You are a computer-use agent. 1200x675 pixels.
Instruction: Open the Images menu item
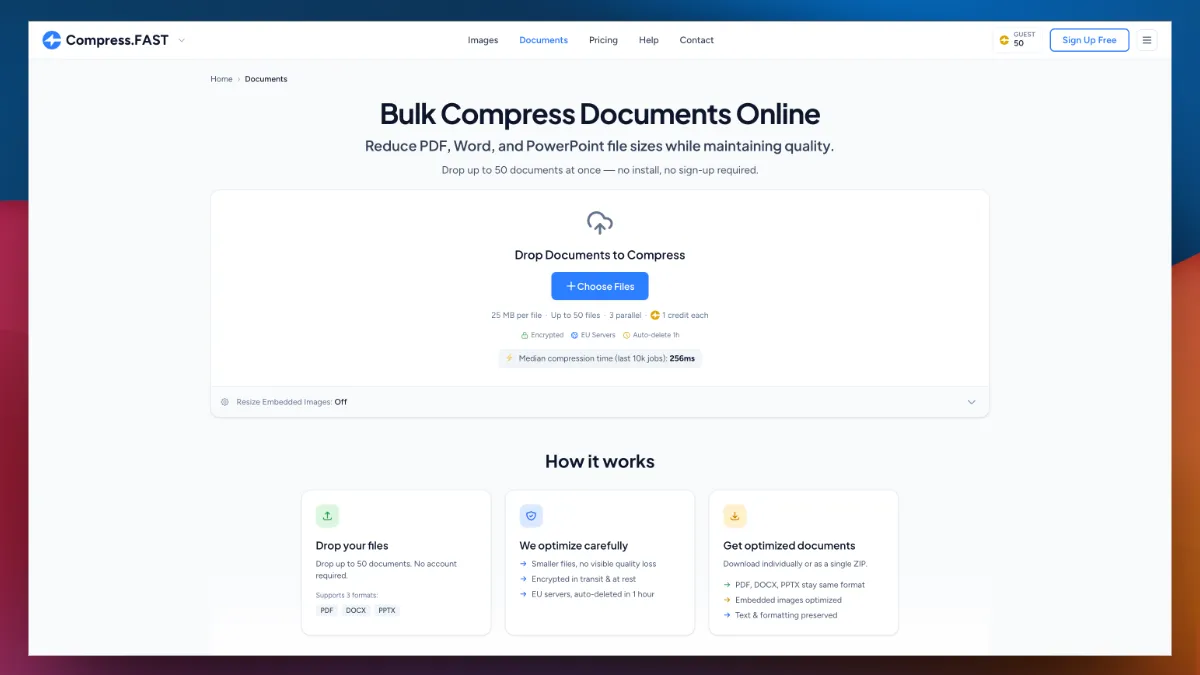click(483, 40)
